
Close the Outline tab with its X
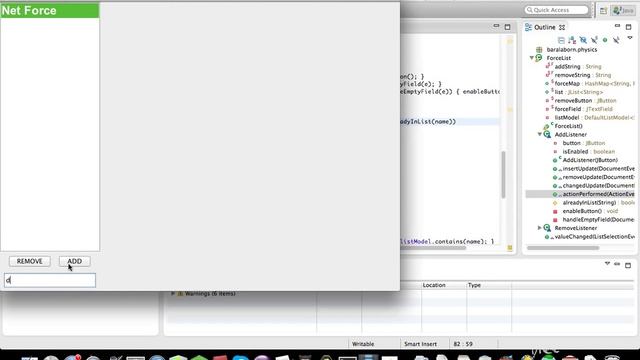(562, 27)
